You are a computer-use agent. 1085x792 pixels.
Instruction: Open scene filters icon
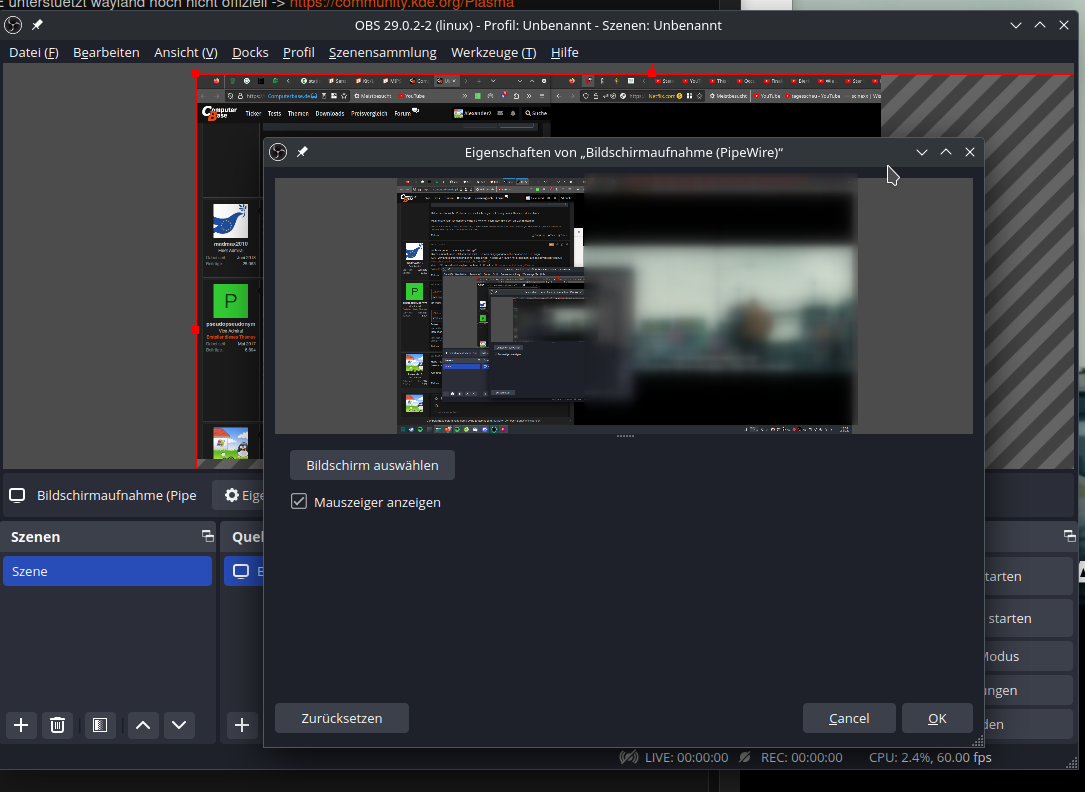pos(100,725)
